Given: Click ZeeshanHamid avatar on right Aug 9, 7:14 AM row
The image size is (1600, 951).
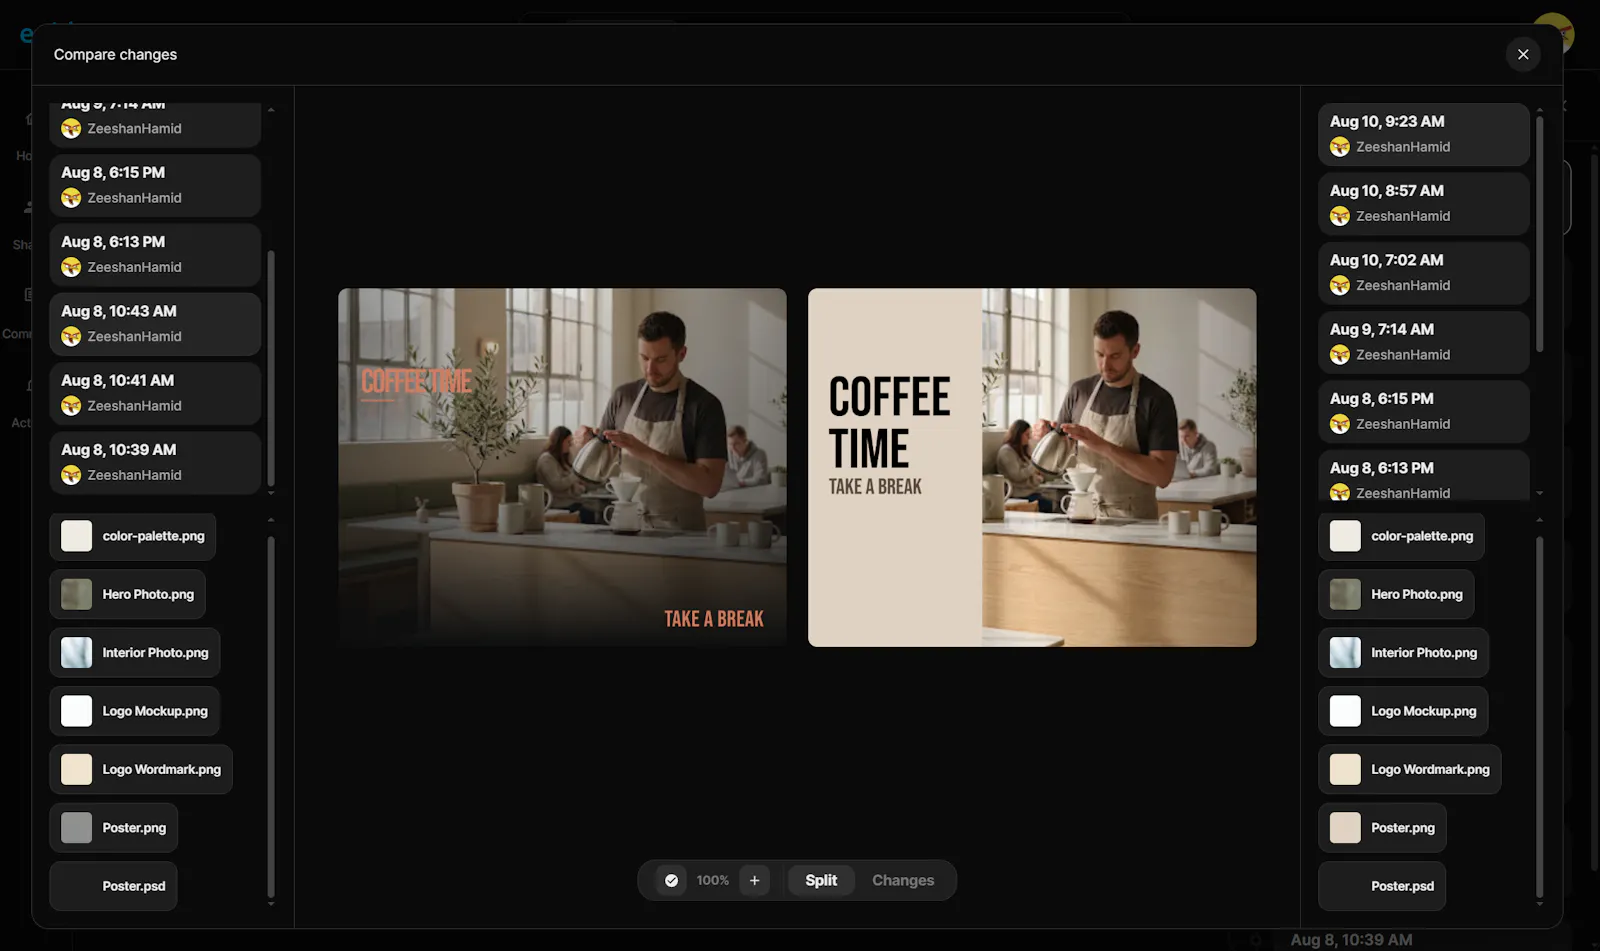Looking at the screenshot, I should 1340,355.
